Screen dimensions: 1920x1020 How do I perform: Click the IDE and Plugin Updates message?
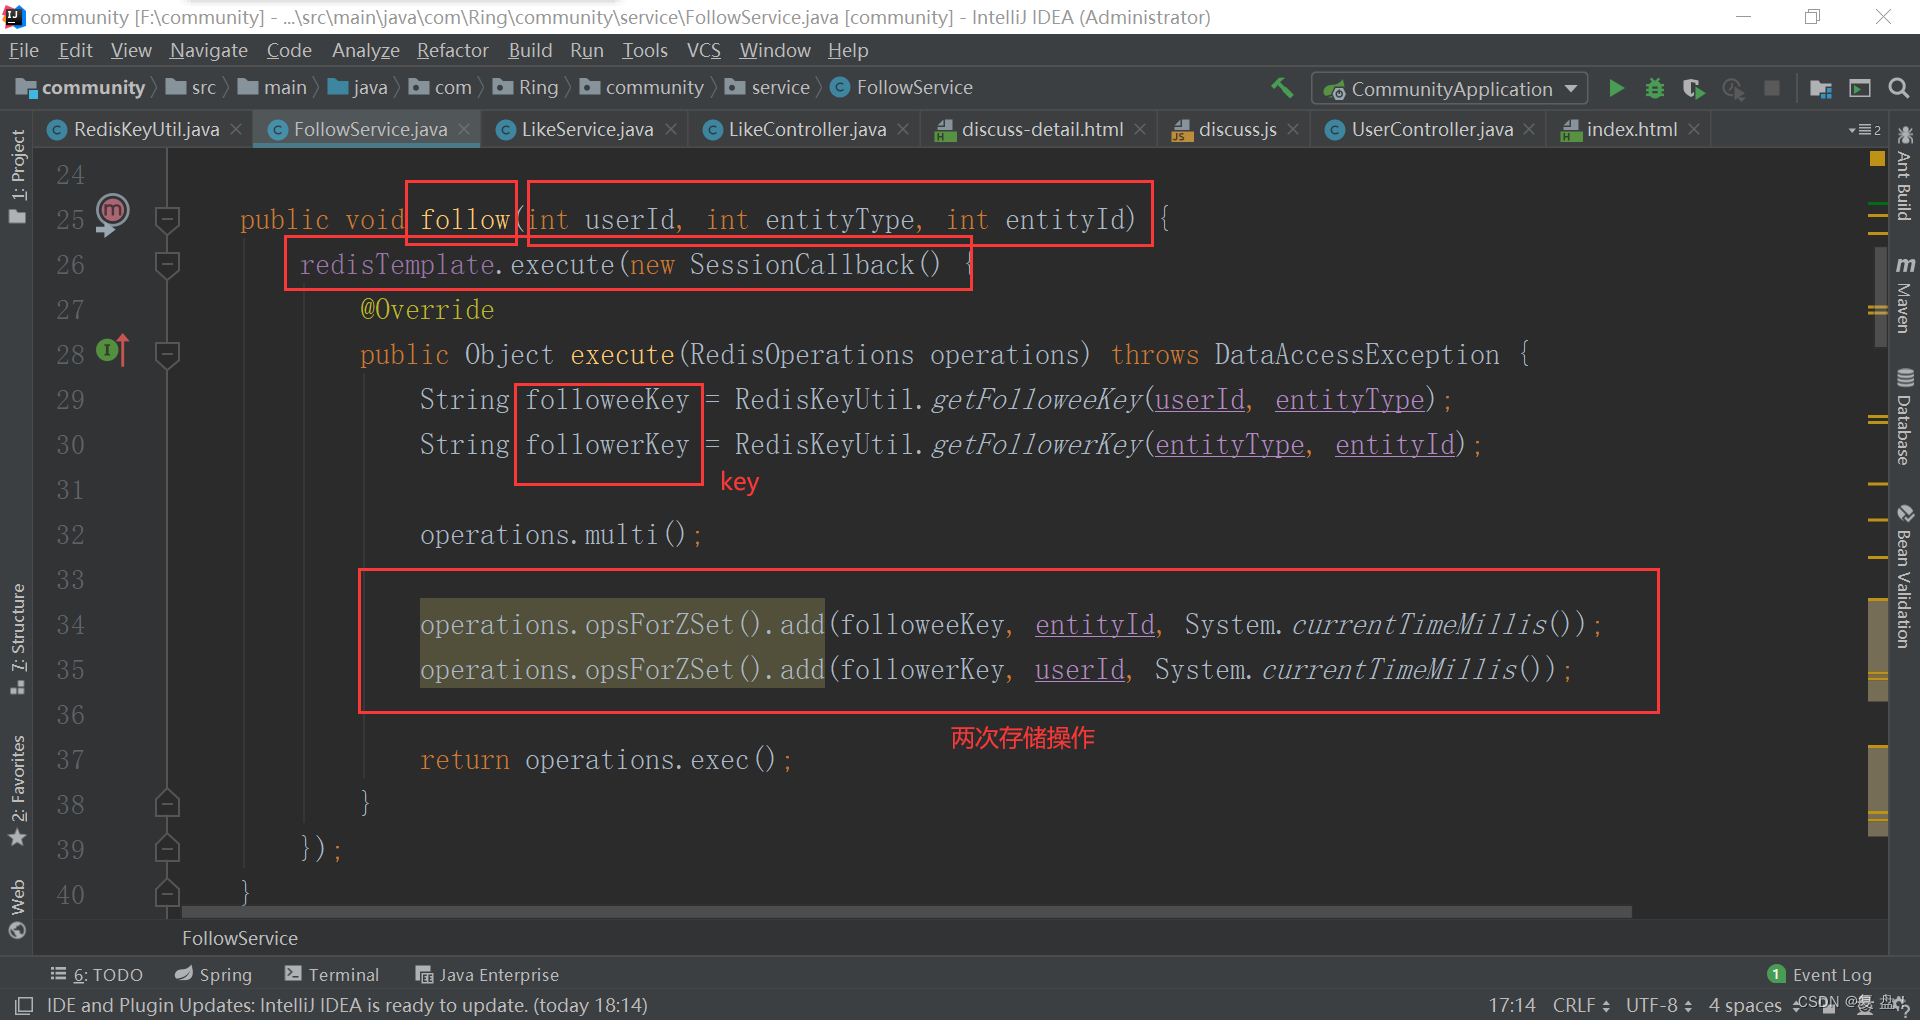click(347, 1005)
